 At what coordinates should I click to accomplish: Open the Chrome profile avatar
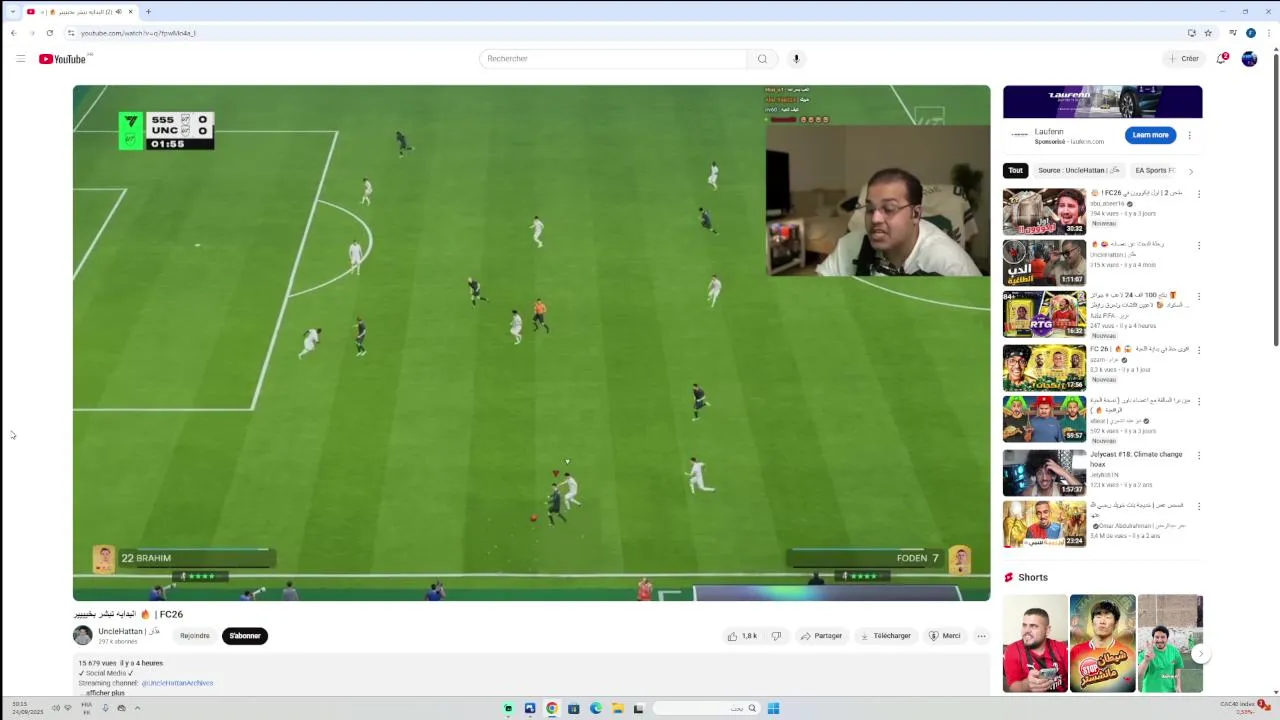(x=1250, y=33)
